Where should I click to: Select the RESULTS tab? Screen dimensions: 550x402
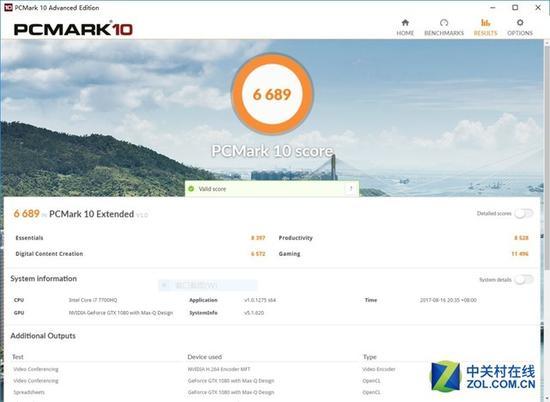[x=485, y=27]
